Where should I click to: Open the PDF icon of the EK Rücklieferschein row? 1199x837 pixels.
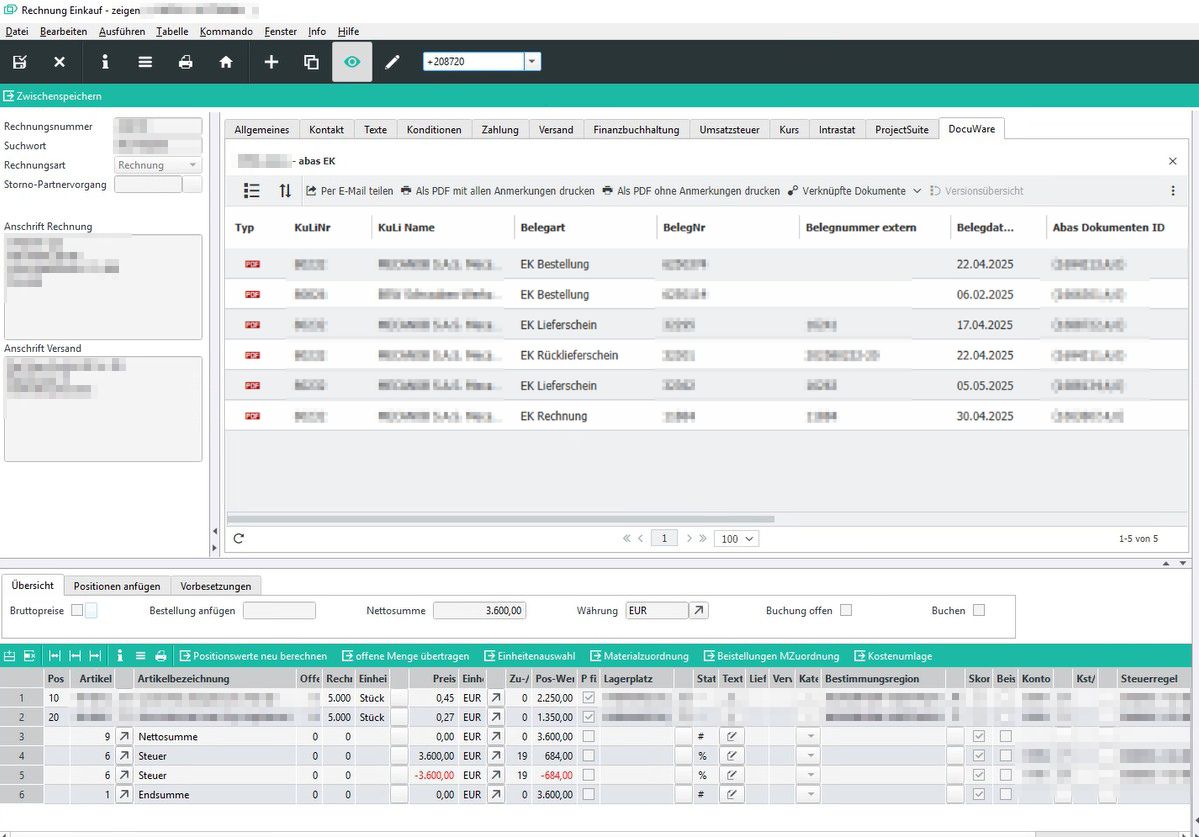click(252, 355)
